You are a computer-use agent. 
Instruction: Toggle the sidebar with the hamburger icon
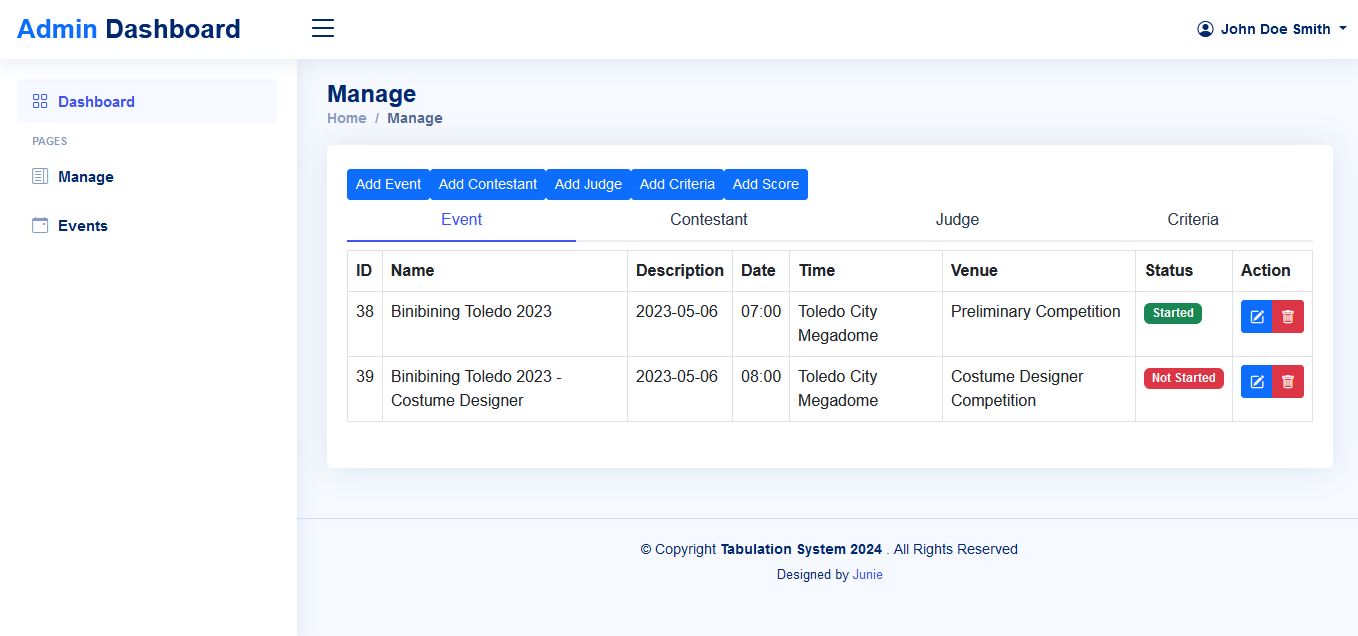click(322, 28)
